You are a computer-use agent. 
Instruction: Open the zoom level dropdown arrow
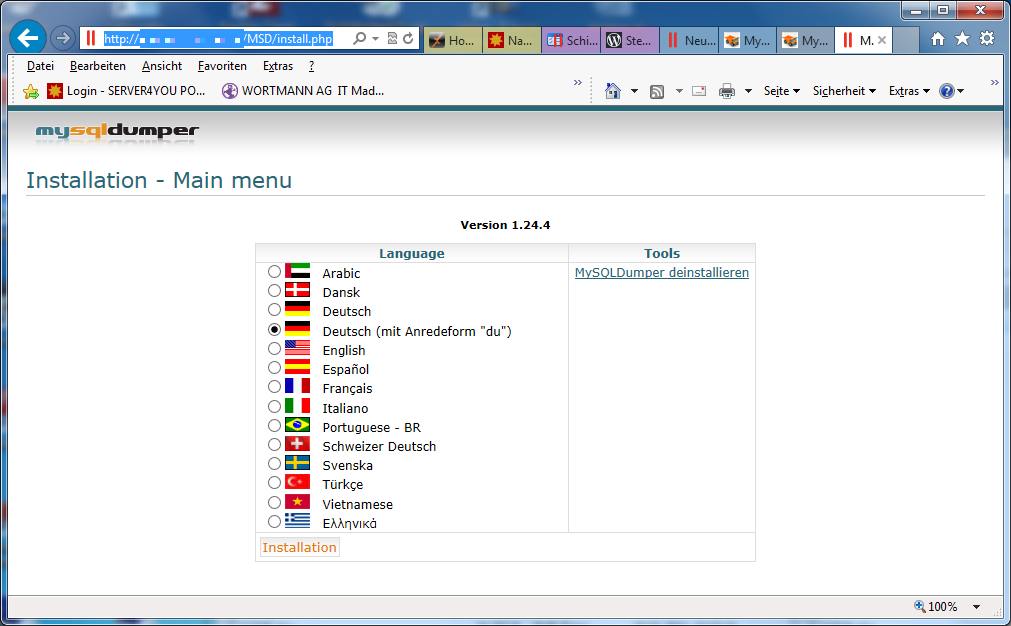[x=977, y=607]
